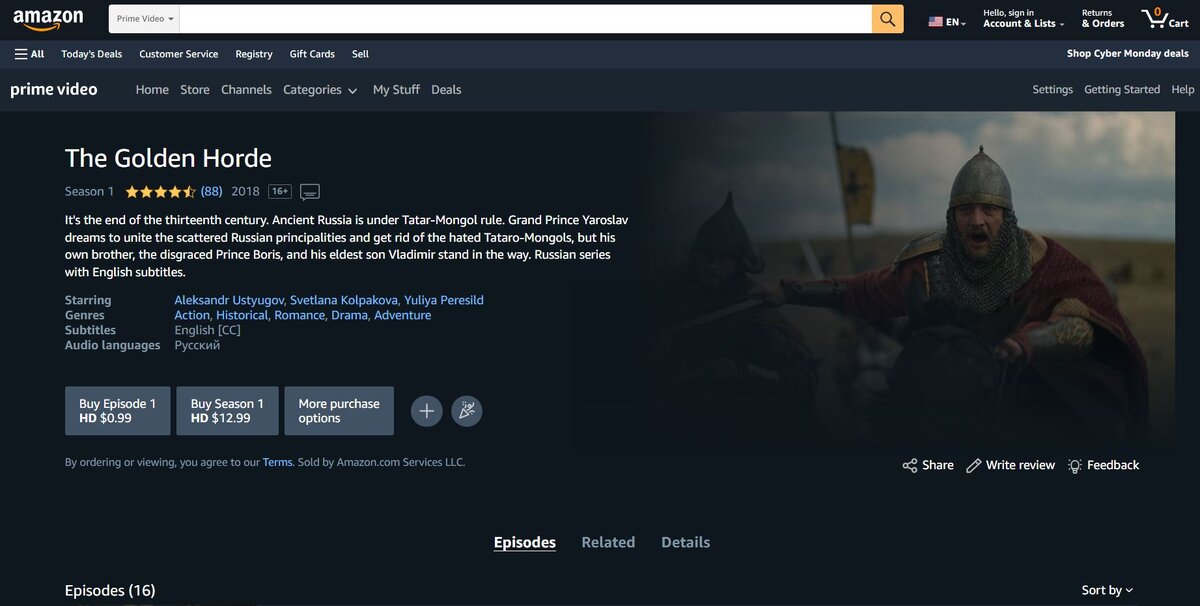Viewport: 1200px width, 606px height.
Task: Open Prime Video Deals
Action: coord(446,90)
